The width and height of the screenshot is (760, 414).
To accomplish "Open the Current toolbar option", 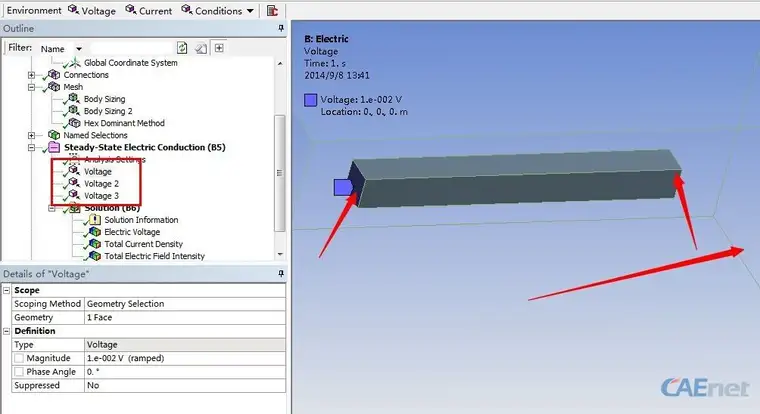I will click(x=149, y=10).
